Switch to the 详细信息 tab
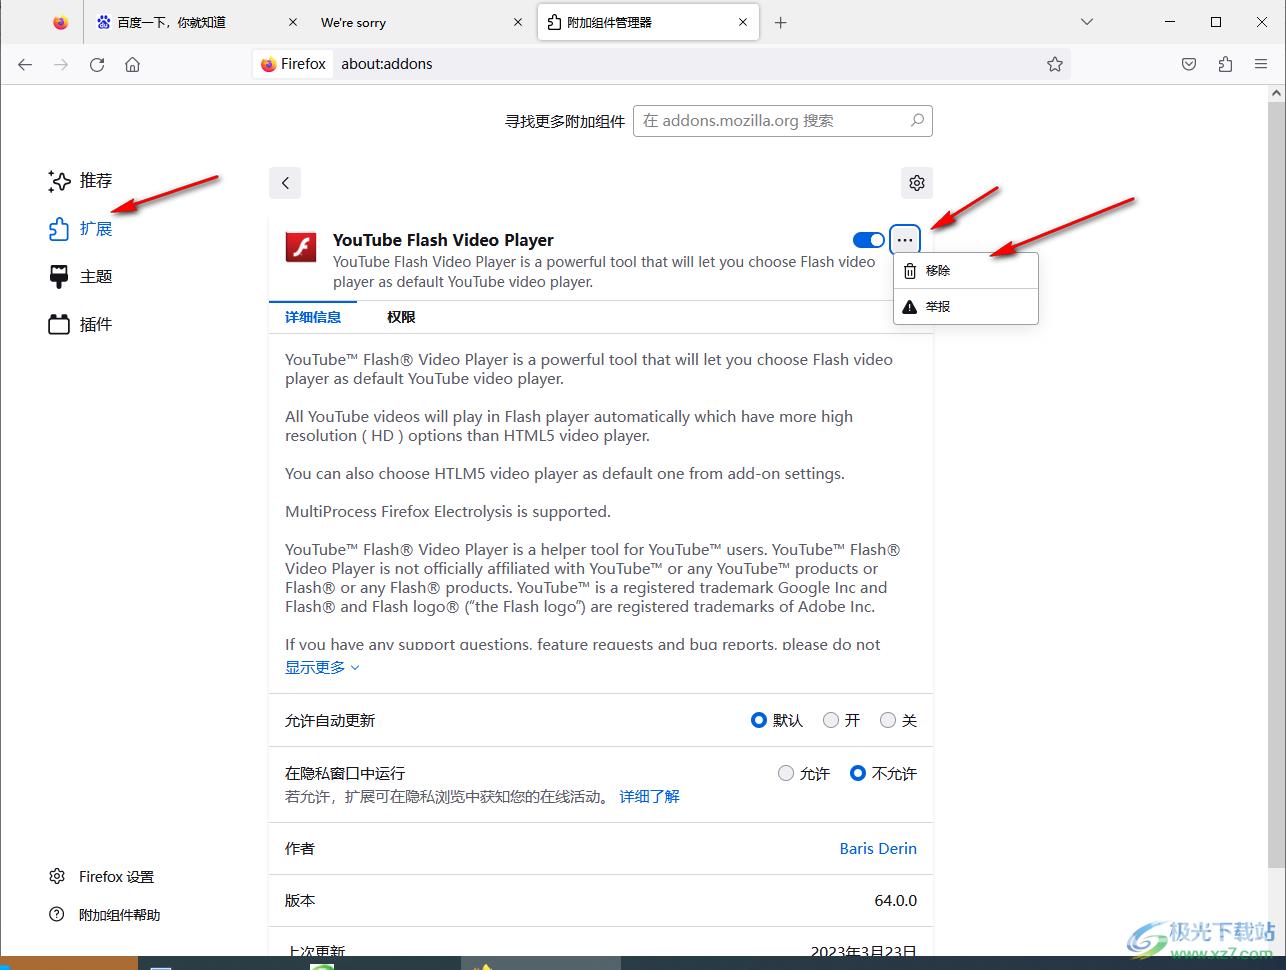 tap(313, 317)
